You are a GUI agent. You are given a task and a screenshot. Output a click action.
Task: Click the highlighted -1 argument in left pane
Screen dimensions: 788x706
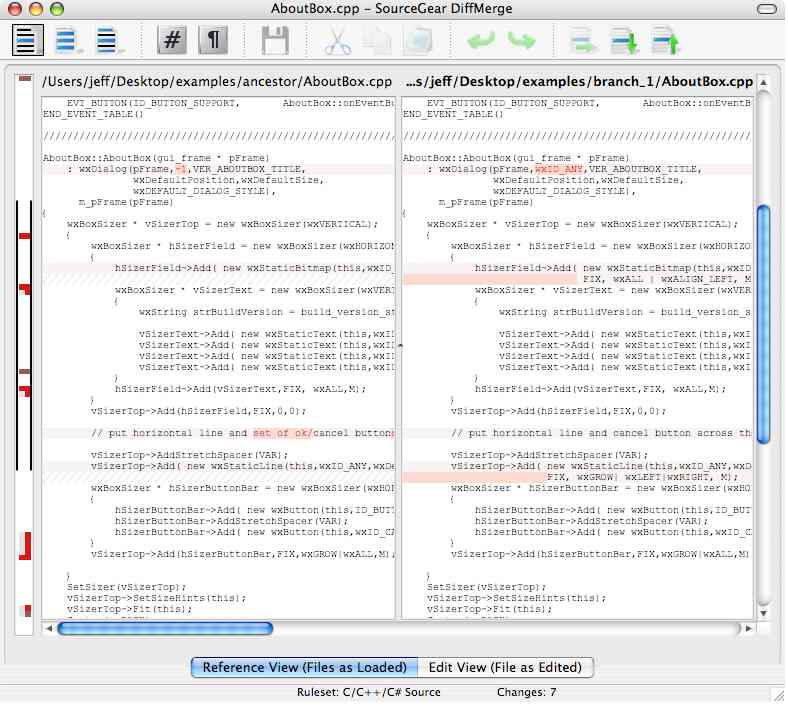(181, 169)
